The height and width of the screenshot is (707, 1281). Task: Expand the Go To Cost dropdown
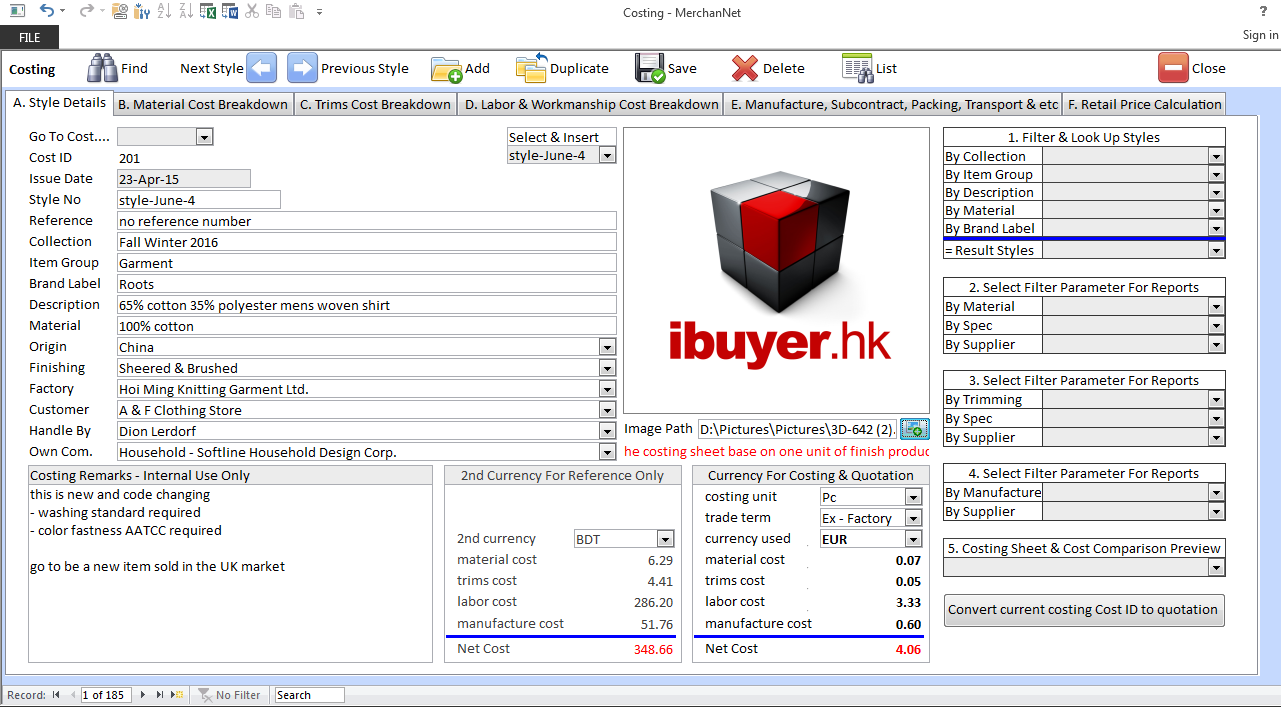tap(204, 137)
